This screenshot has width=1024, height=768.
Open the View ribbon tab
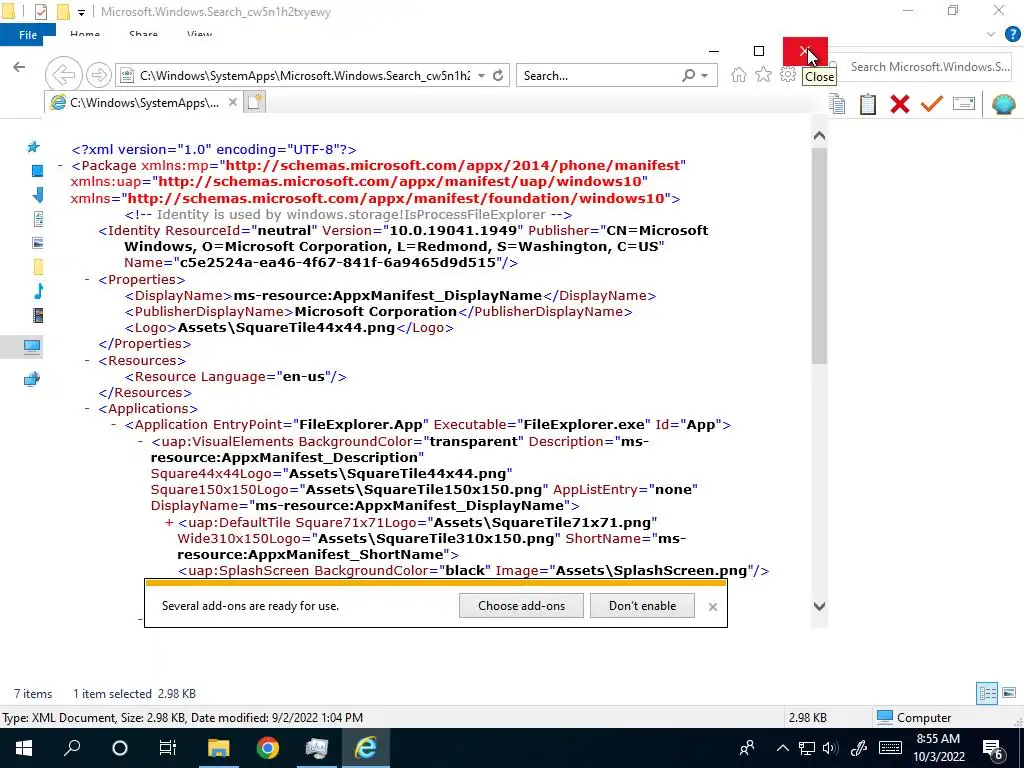pos(199,35)
